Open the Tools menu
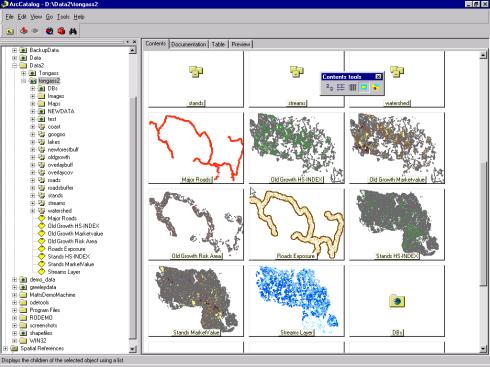 63,17
